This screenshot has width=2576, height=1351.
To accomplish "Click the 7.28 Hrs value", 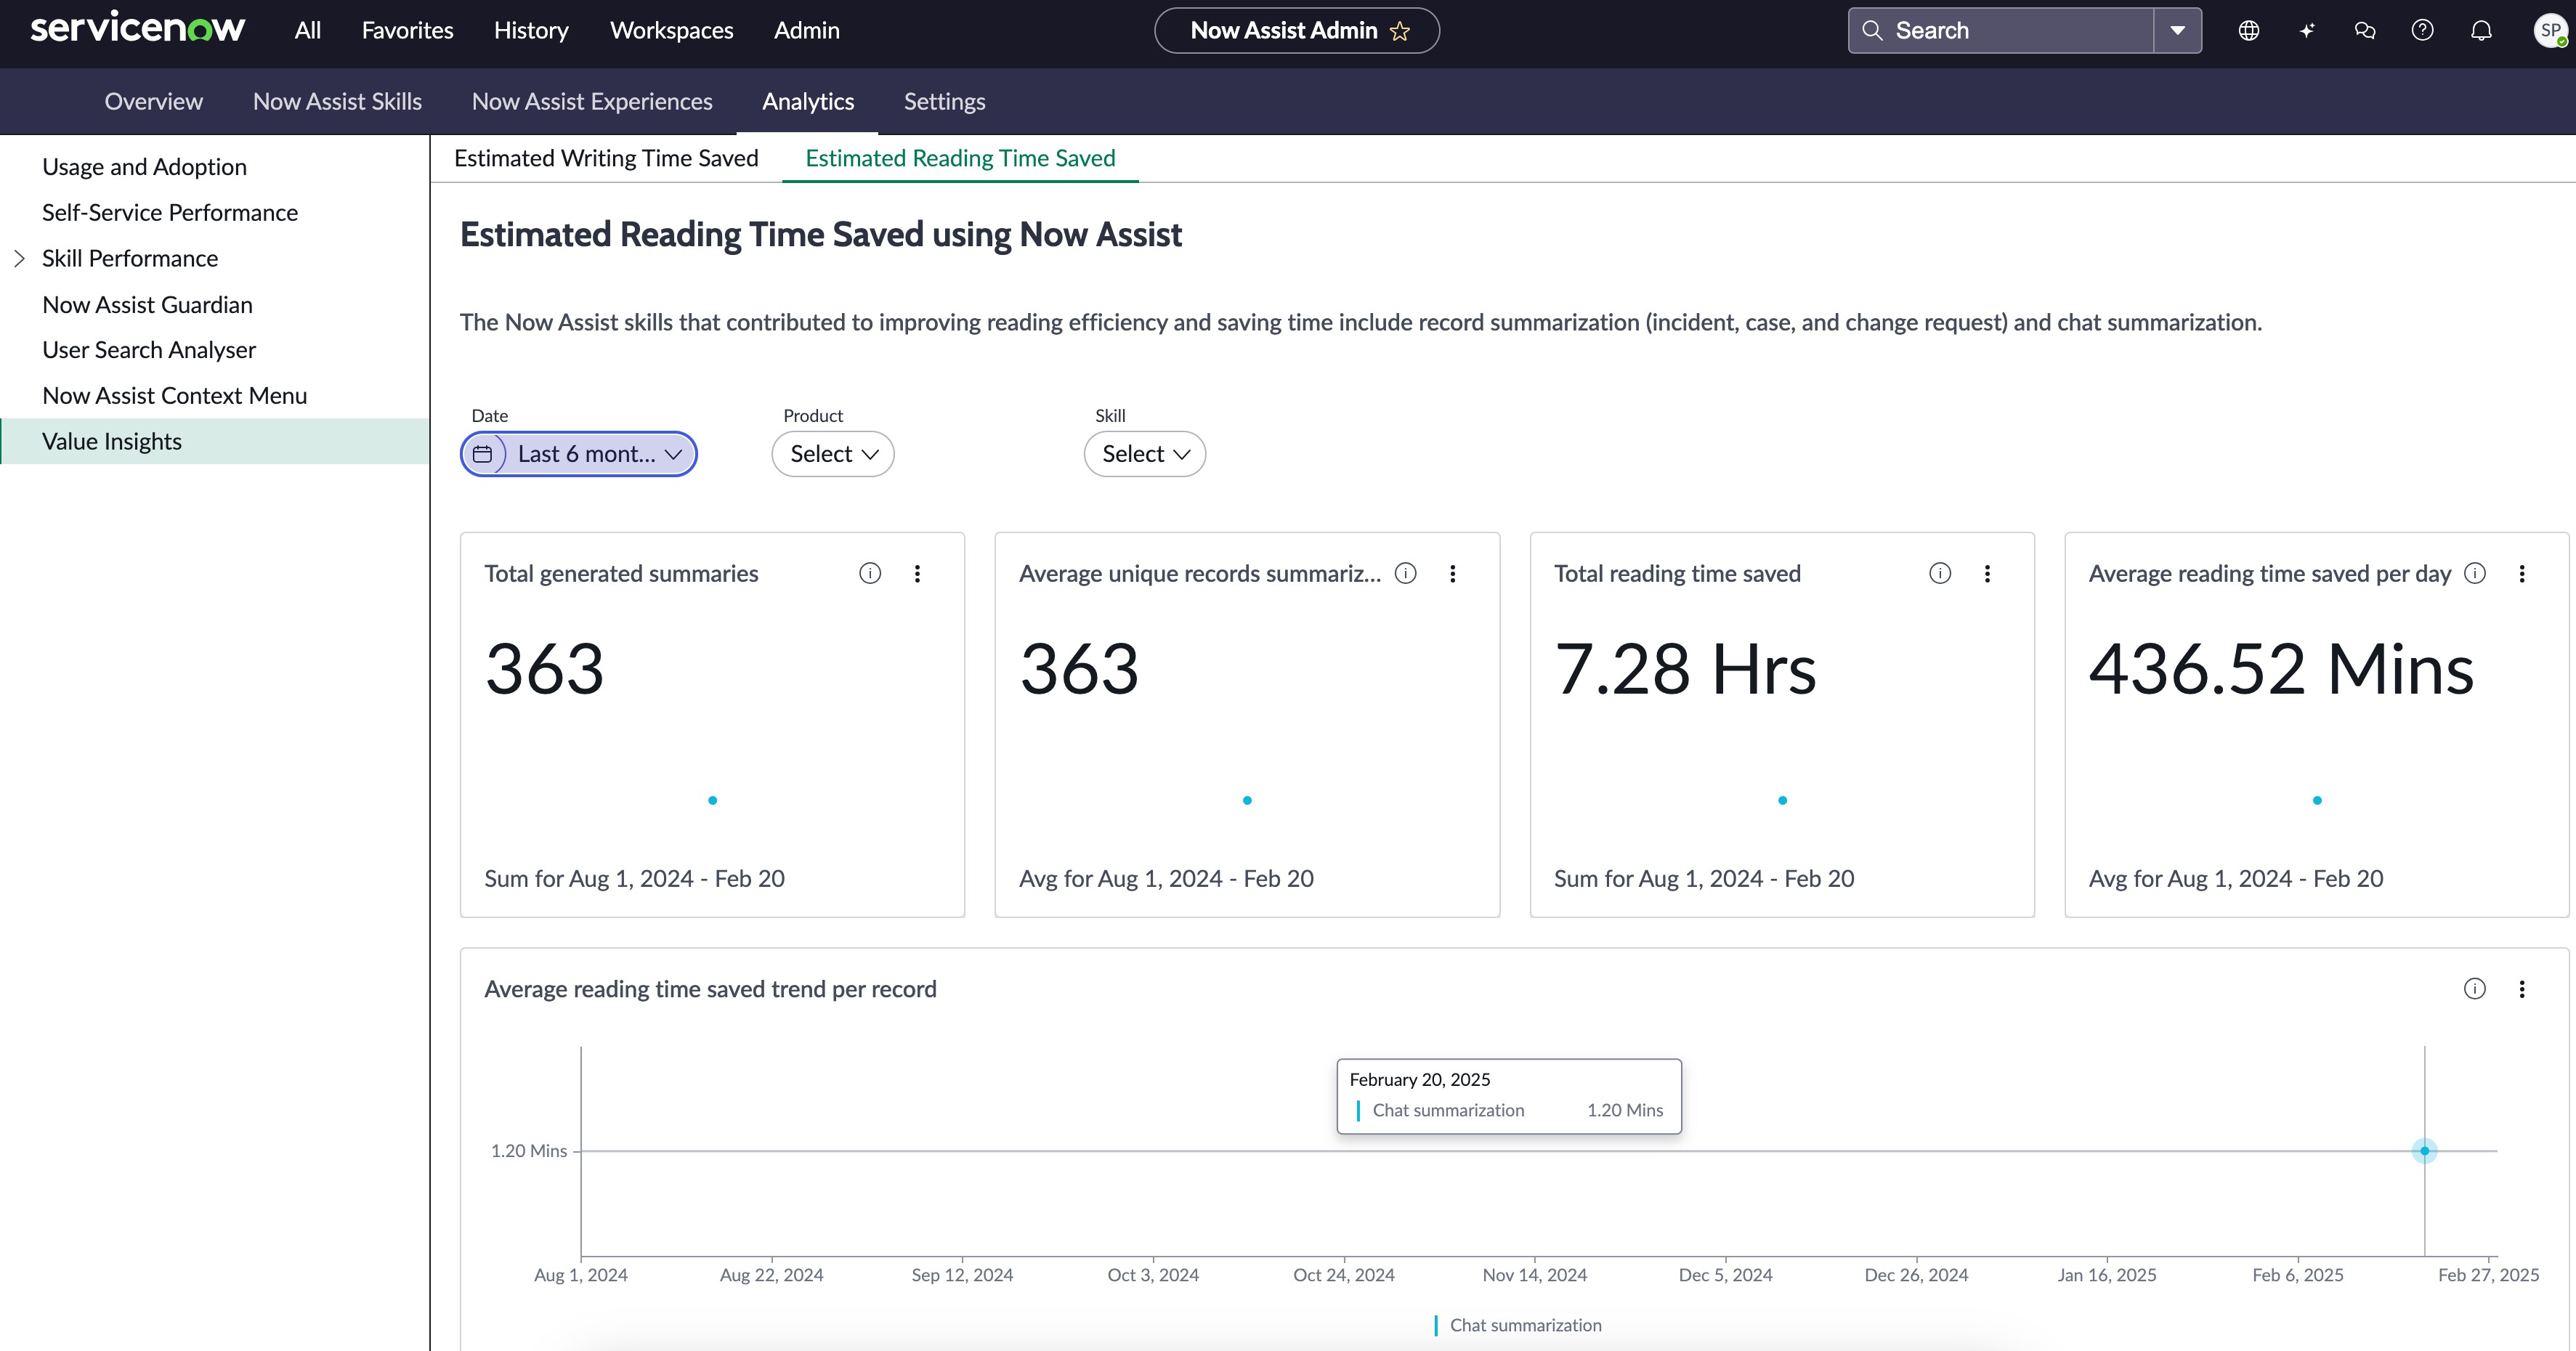I will [x=1685, y=669].
